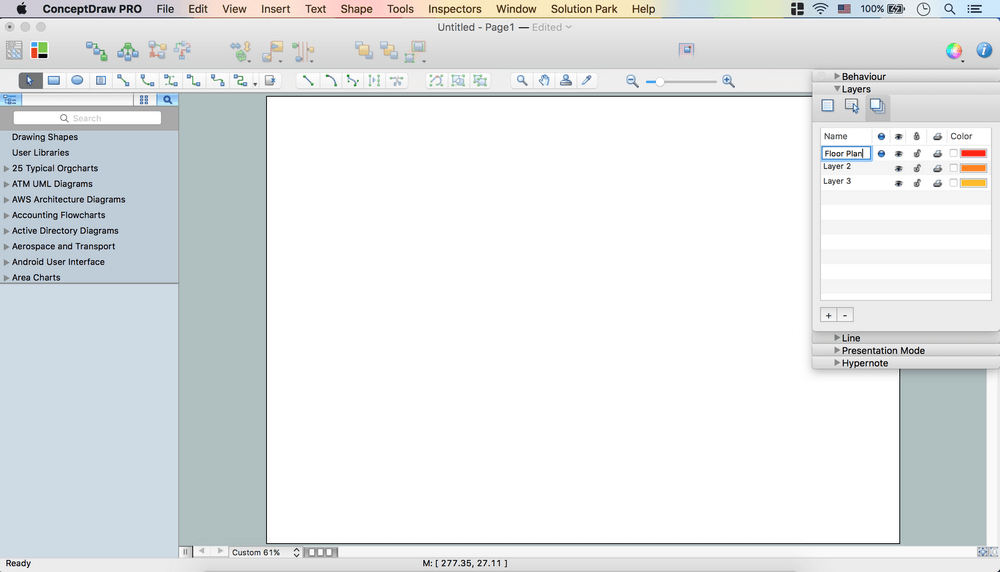Image resolution: width=1000 pixels, height=572 pixels.
Task: Click the orange color swatch of Layer 2
Action: pyautogui.click(x=973, y=168)
